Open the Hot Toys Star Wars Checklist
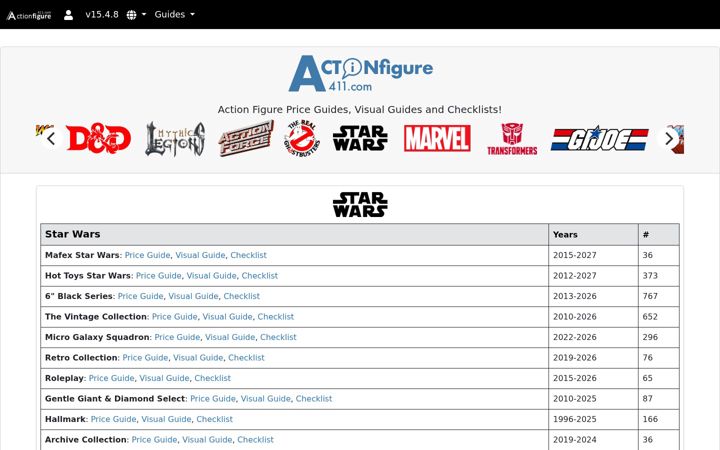This screenshot has height=450, width=720. tap(259, 276)
